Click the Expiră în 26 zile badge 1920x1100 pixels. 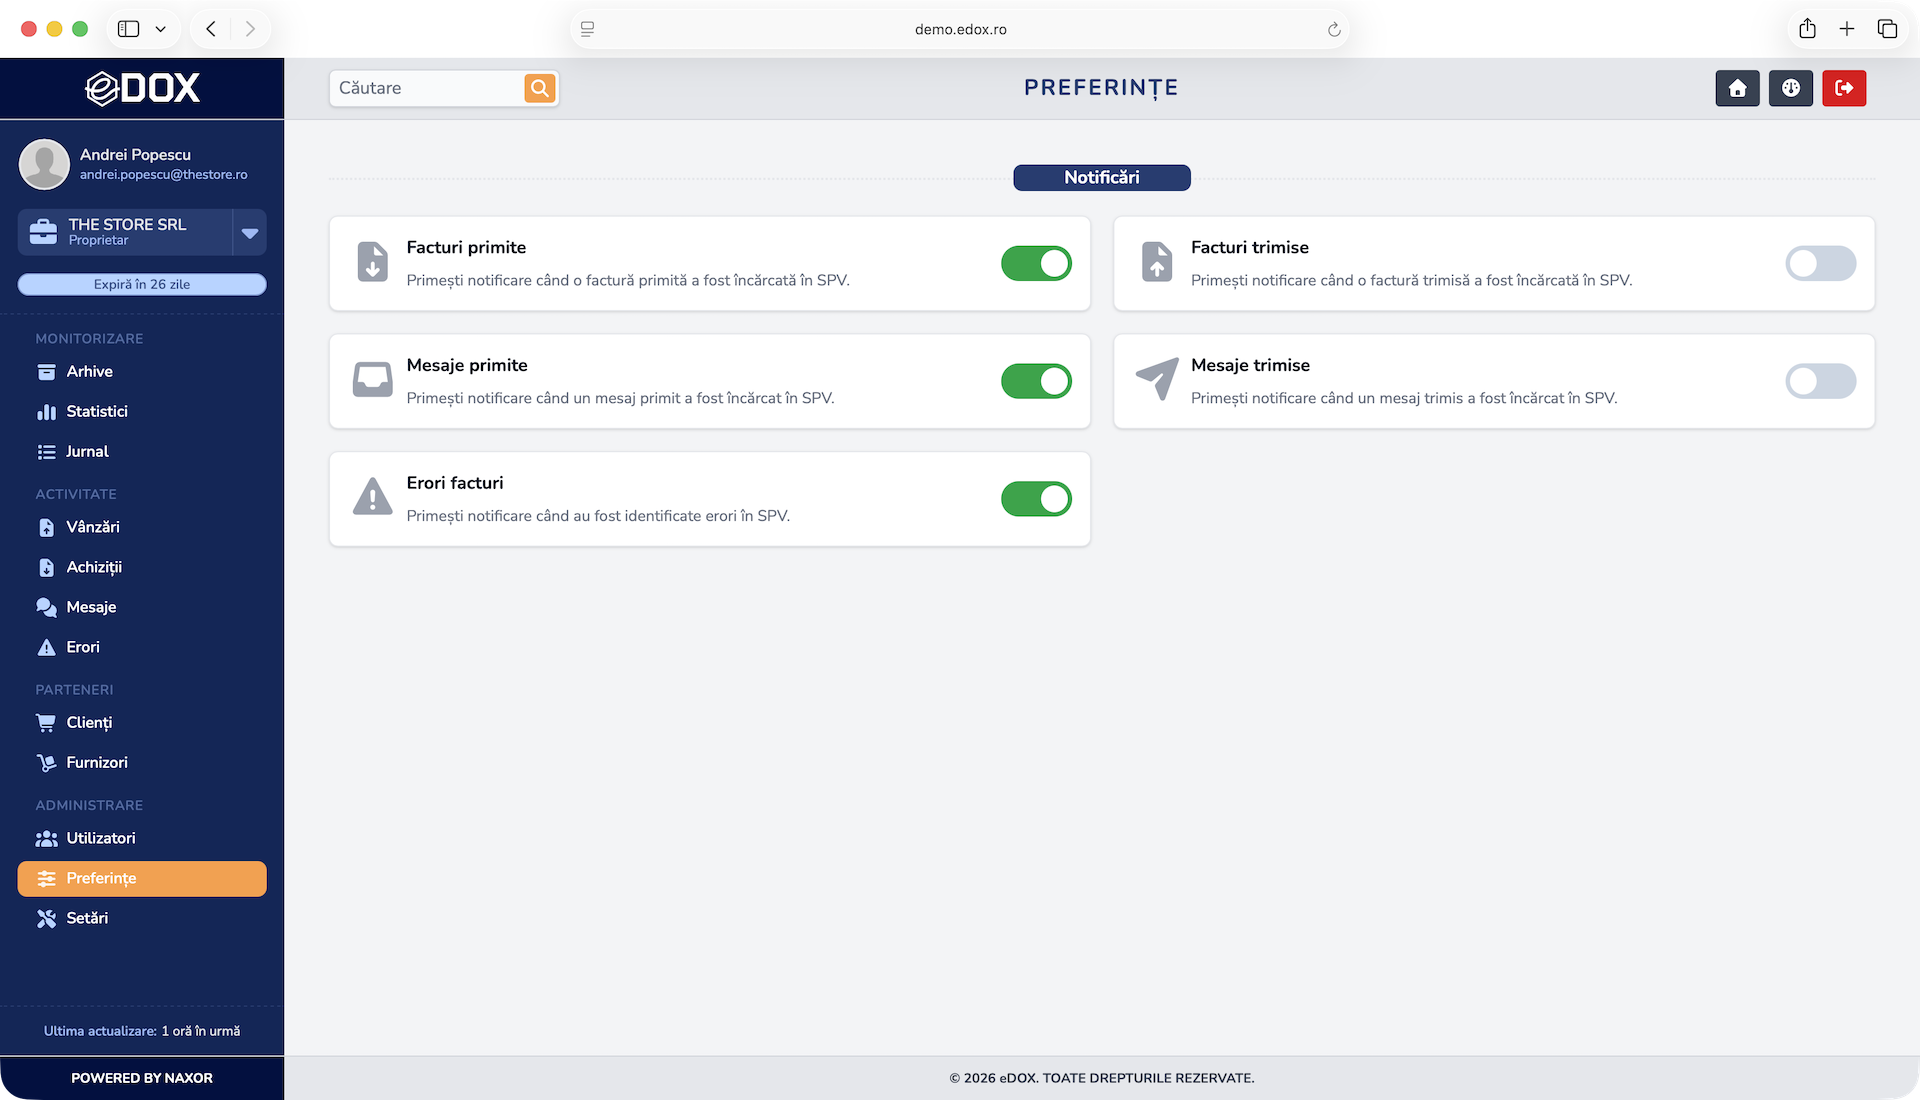pyautogui.click(x=142, y=285)
